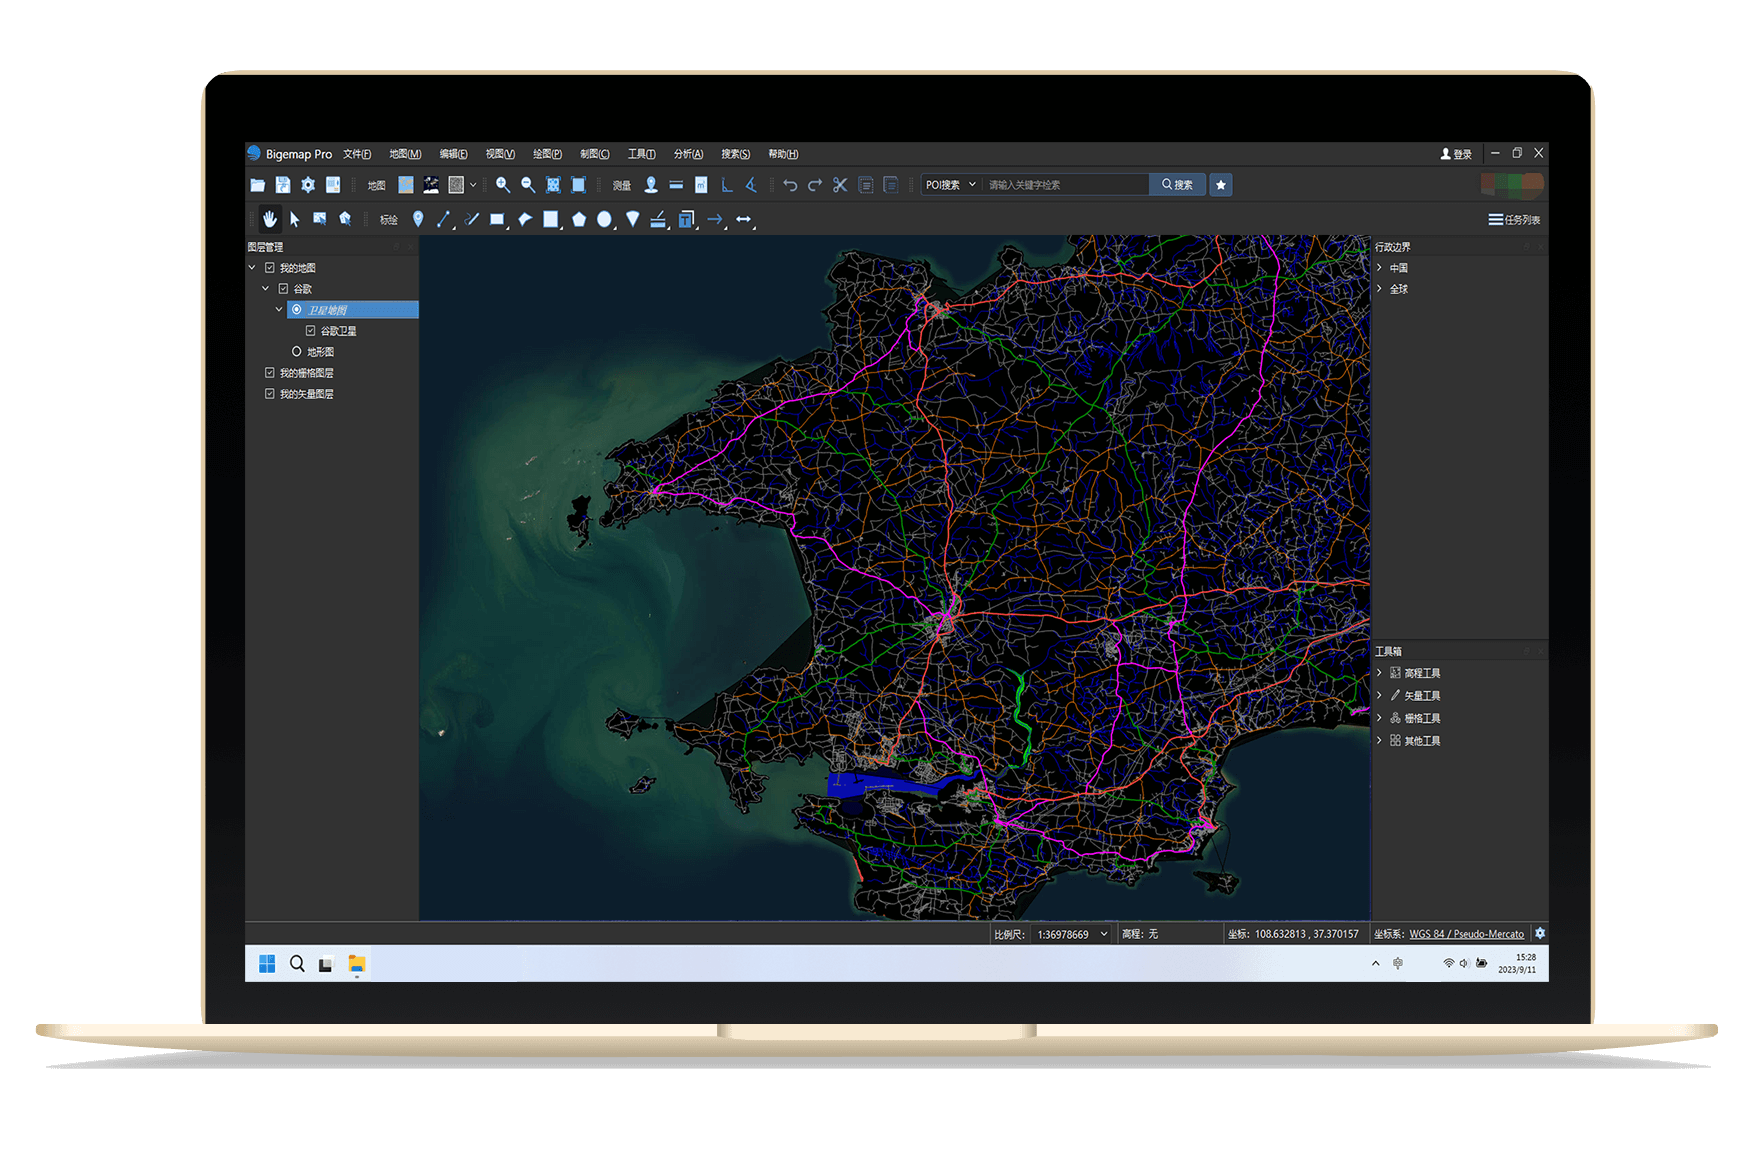
Task: Expand the 全球 boundary node
Action: coord(1380,289)
